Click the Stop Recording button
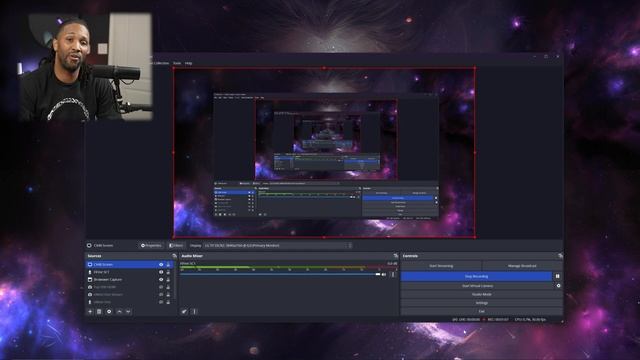The width and height of the screenshot is (640, 360). click(x=476, y=276)
